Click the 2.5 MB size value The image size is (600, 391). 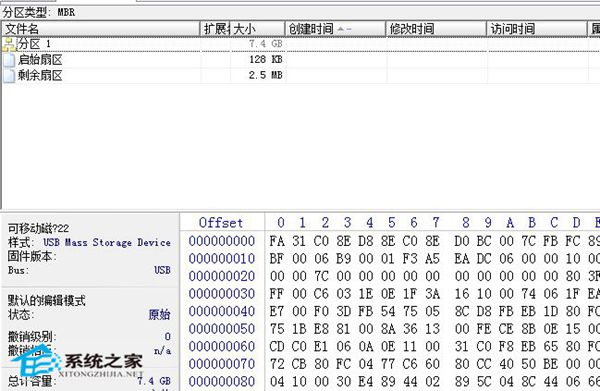266,75
